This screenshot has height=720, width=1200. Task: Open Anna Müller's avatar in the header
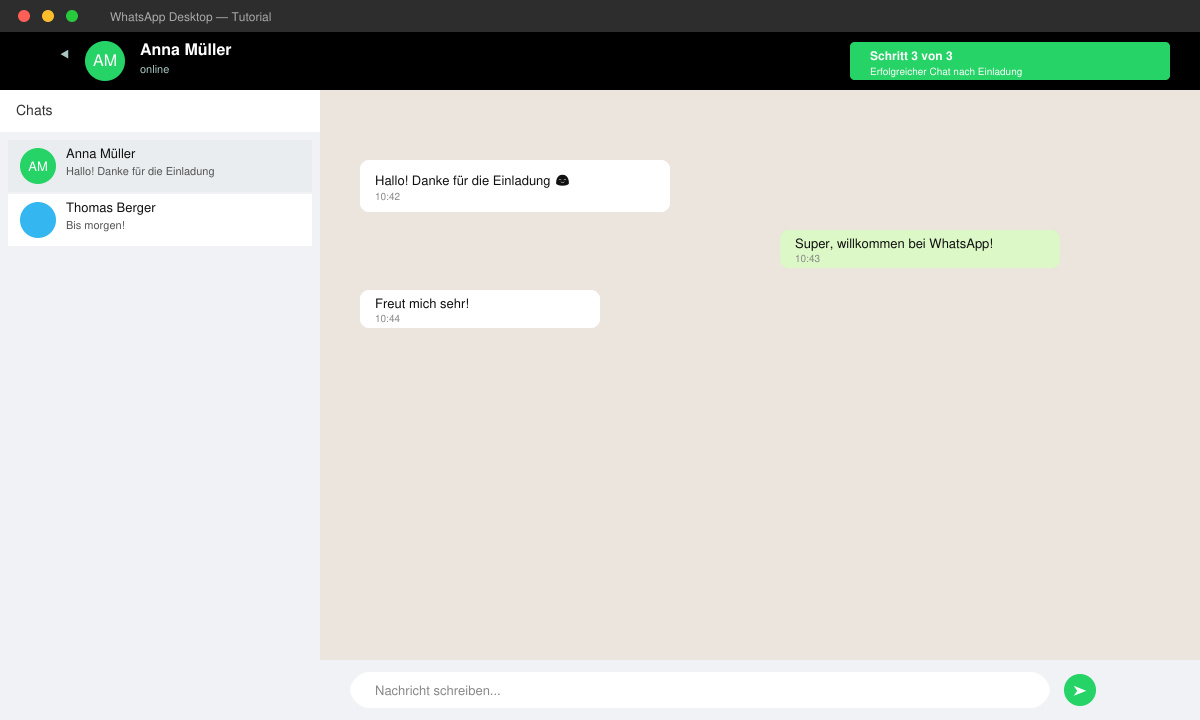point(105,61)
